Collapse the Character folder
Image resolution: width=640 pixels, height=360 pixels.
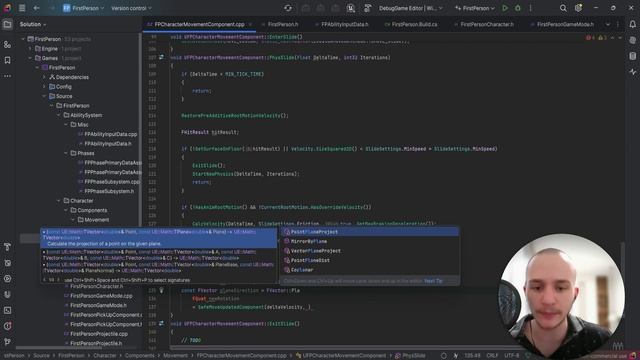pos(59,201)
